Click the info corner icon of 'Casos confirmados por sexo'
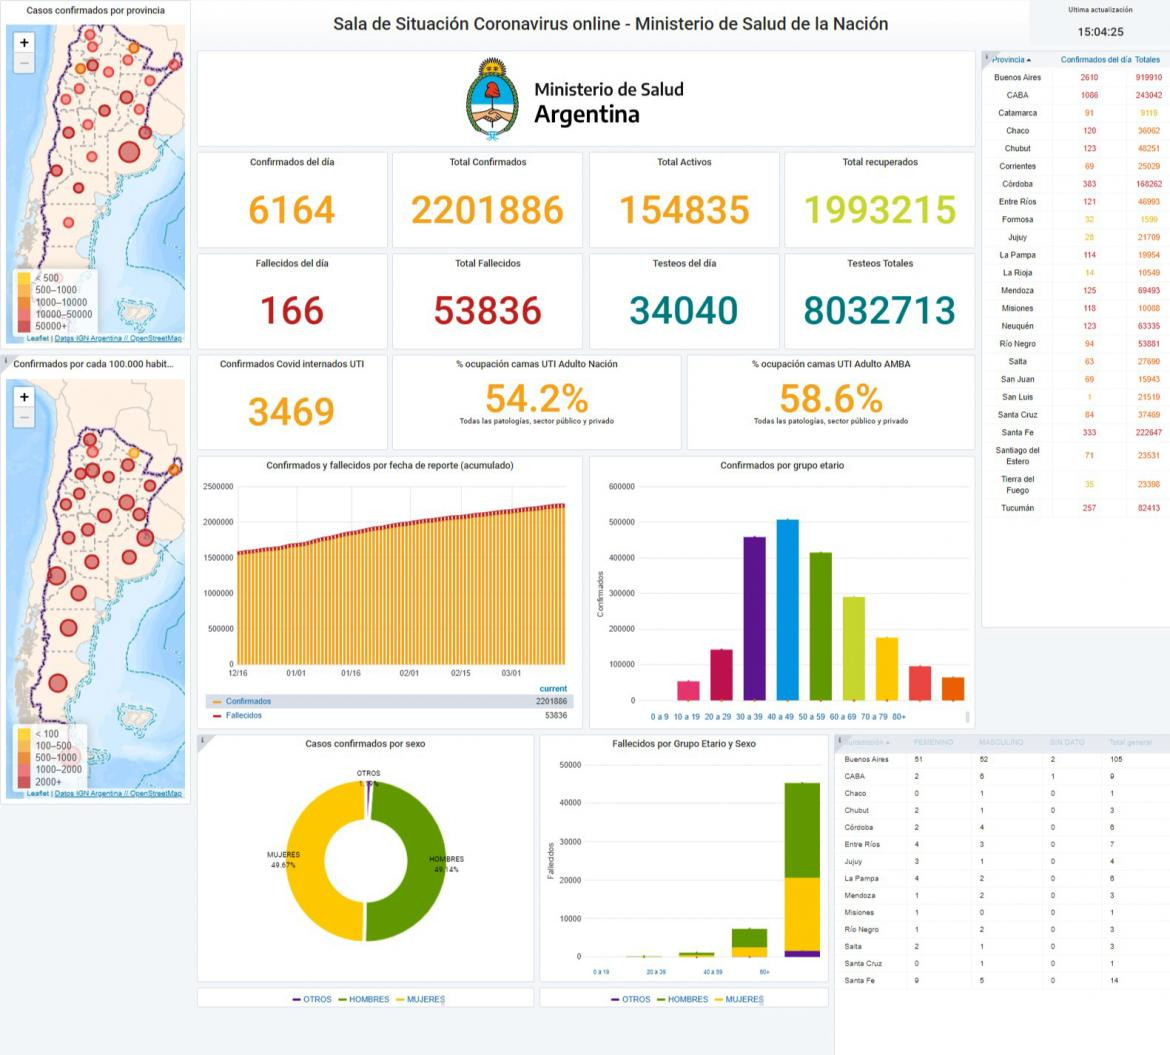The height and width of the screenshot is (1055, 1170). tap(201, 739)
